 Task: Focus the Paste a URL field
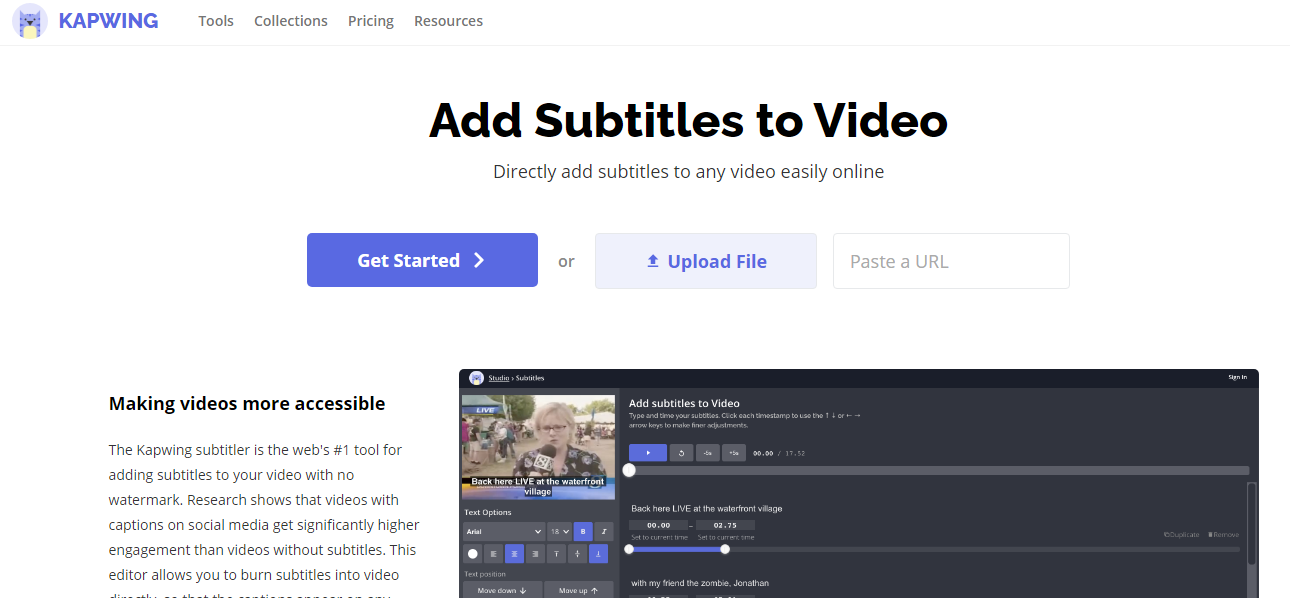[x=951, y=261]
